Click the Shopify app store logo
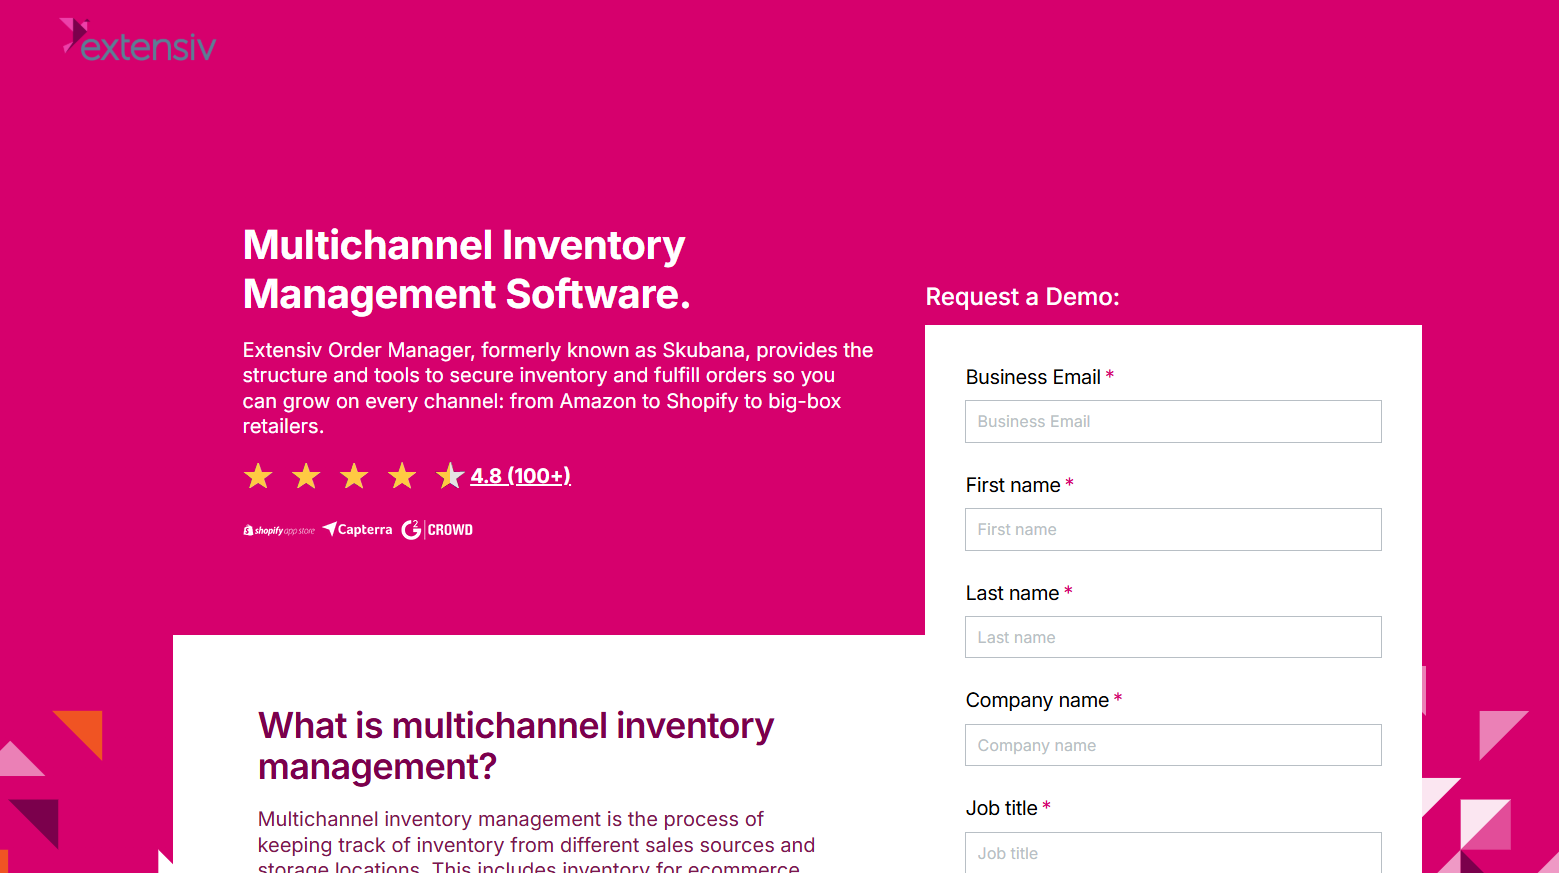 (279, 530)
